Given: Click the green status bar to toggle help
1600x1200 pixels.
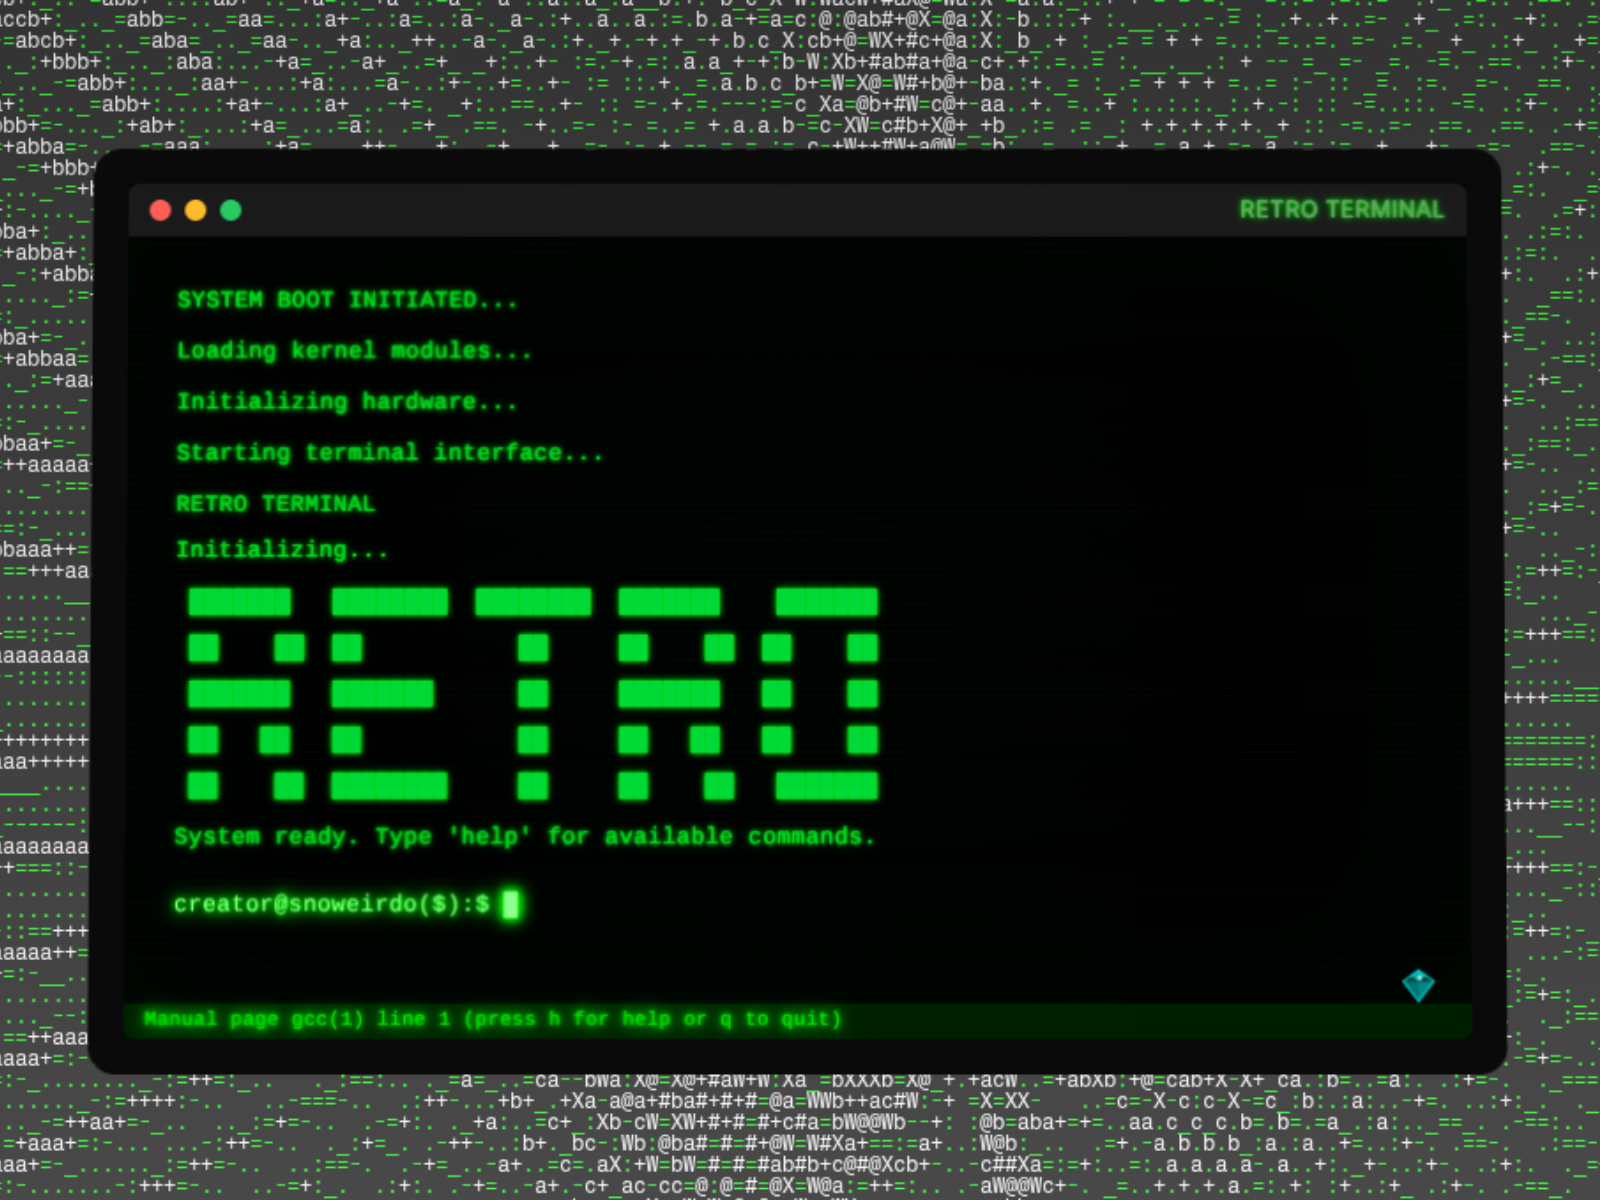Looking at the screenshot, I should coord(800,1019).
